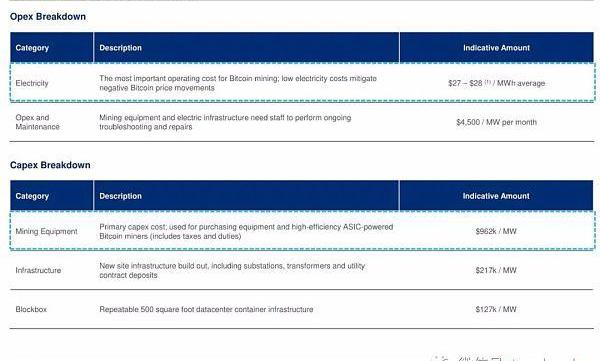Click the Category header in Capex table

32,196
